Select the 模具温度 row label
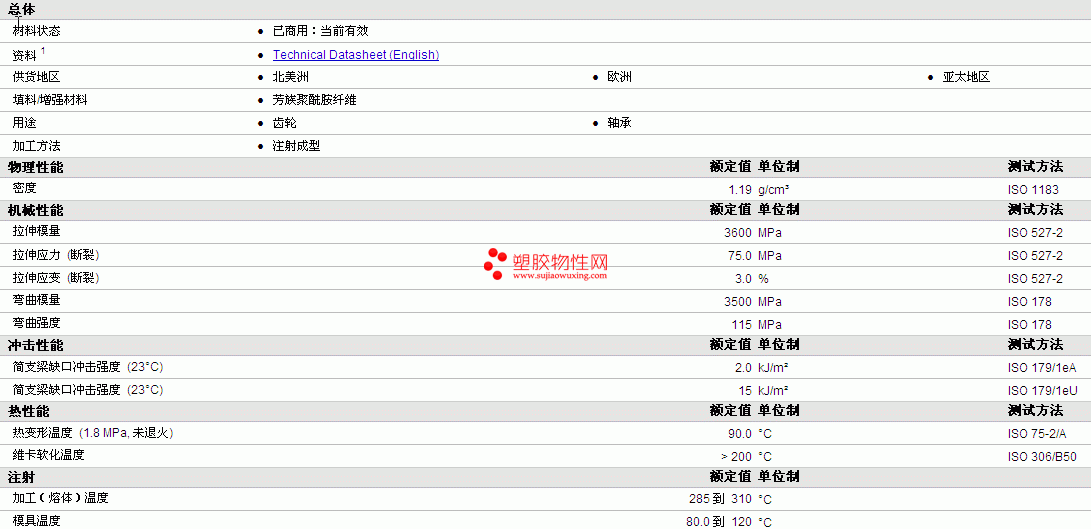 [36, 521]
